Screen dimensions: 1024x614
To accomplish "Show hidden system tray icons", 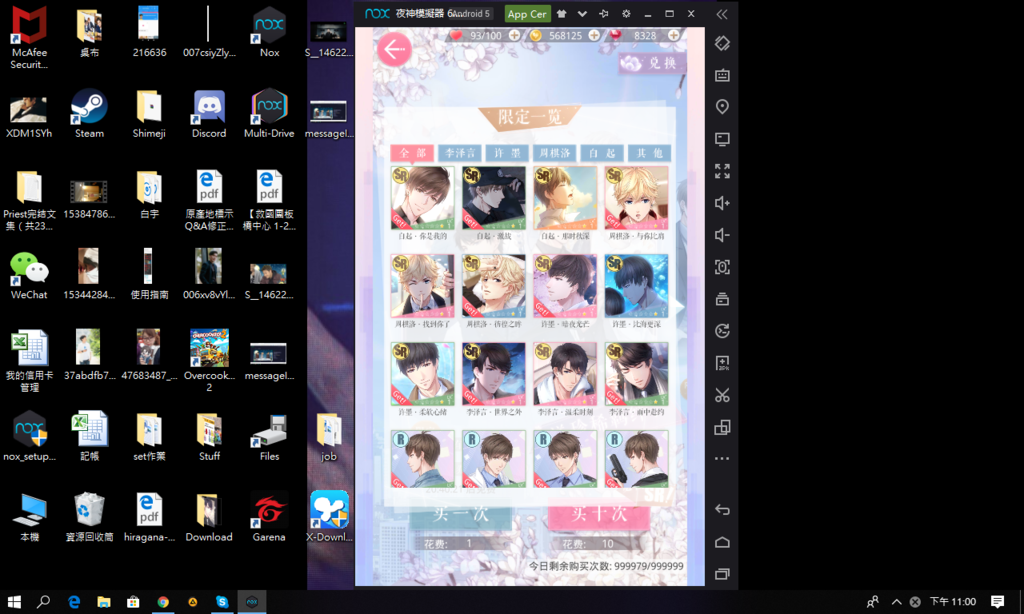I will 897,602.
